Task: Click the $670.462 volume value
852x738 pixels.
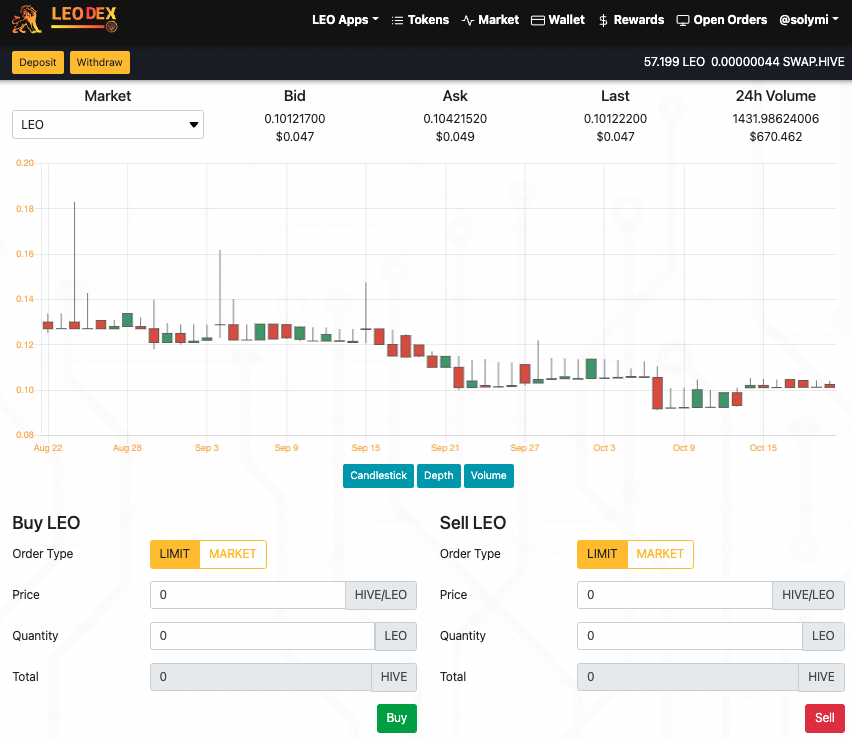Action: [775, 136]
